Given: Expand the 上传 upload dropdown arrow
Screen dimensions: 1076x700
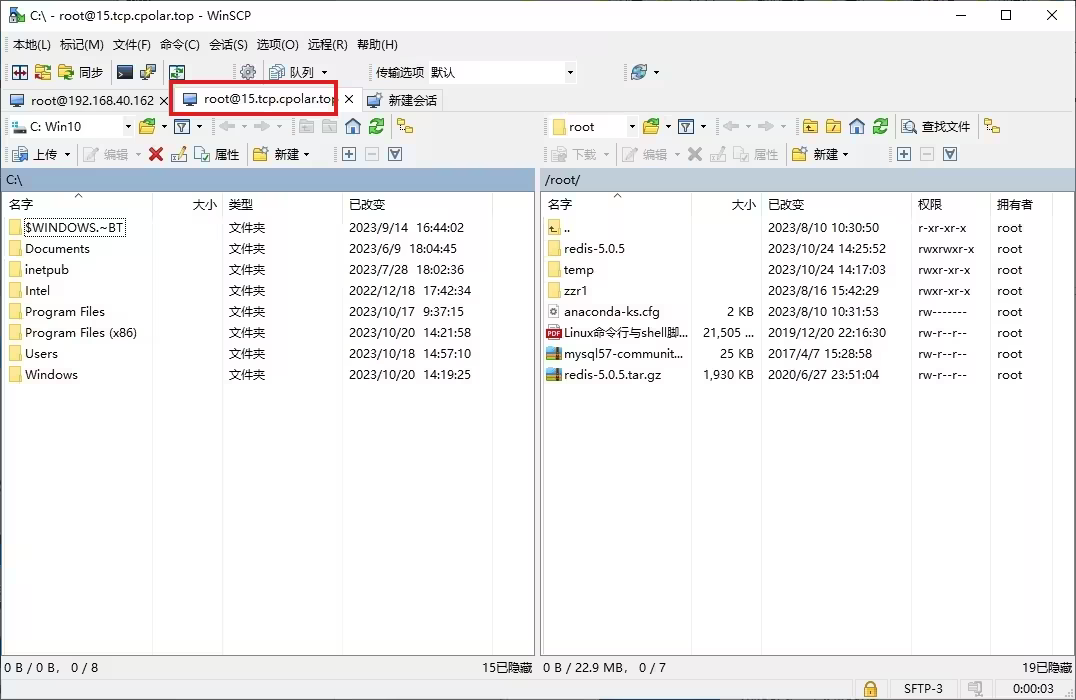Looking at the screenshot, I should pyautogui.click(x=67, y=154).
